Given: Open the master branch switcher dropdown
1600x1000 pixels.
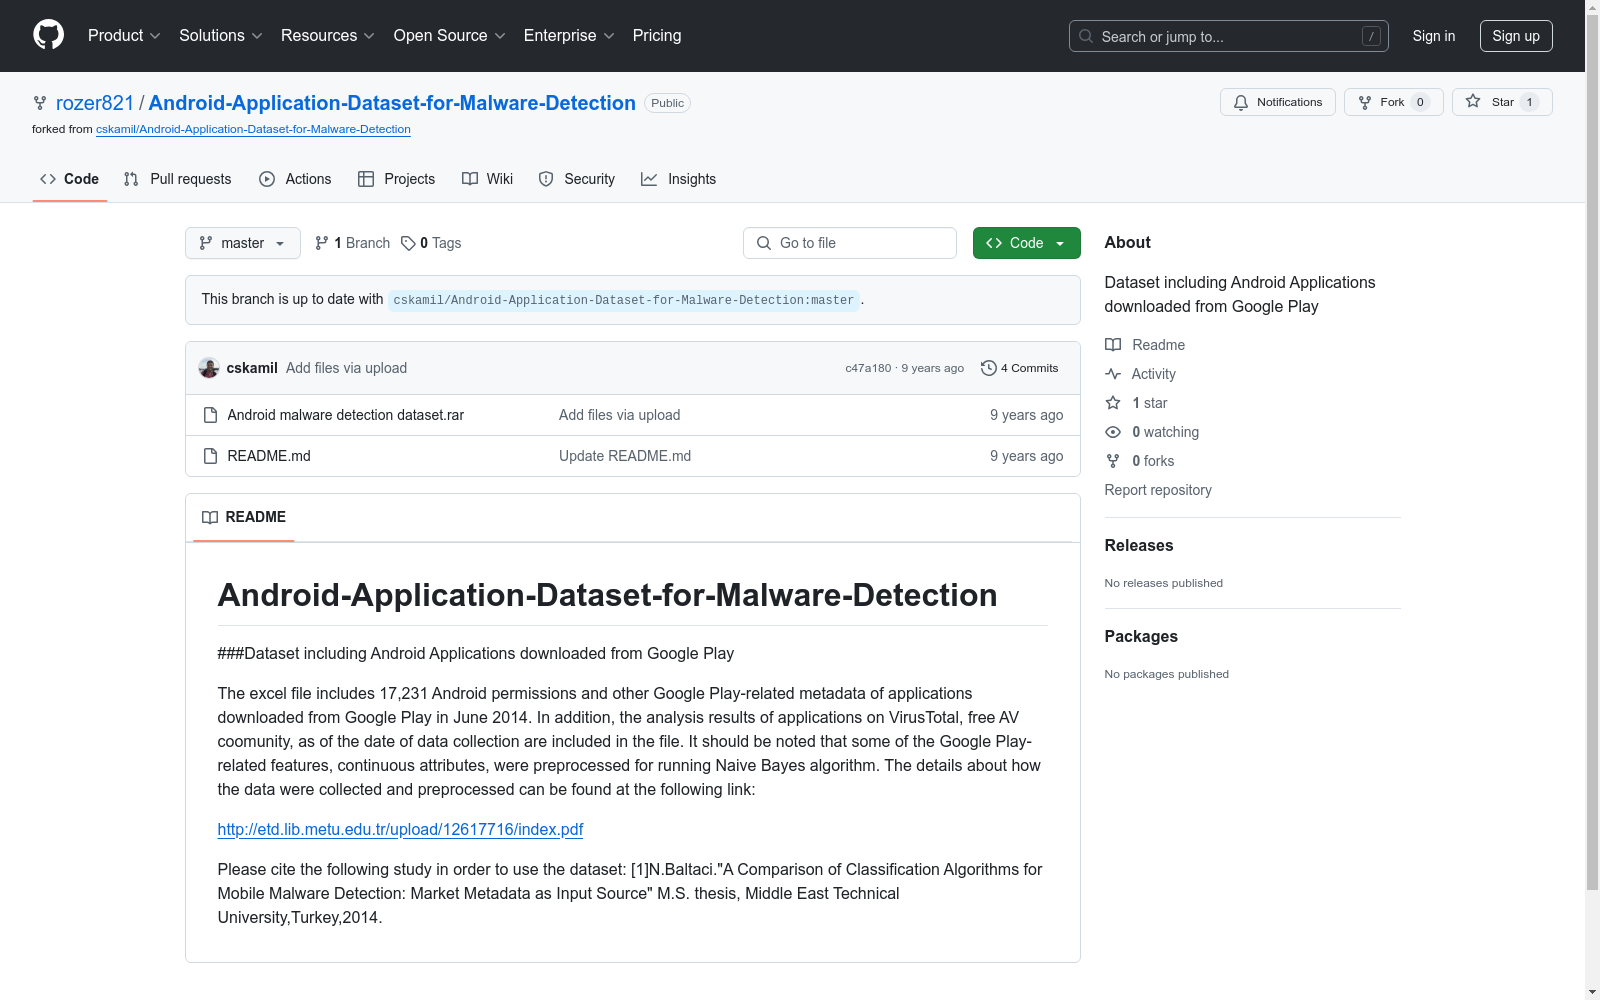Looking at the screenshot, I should point(243,243).
